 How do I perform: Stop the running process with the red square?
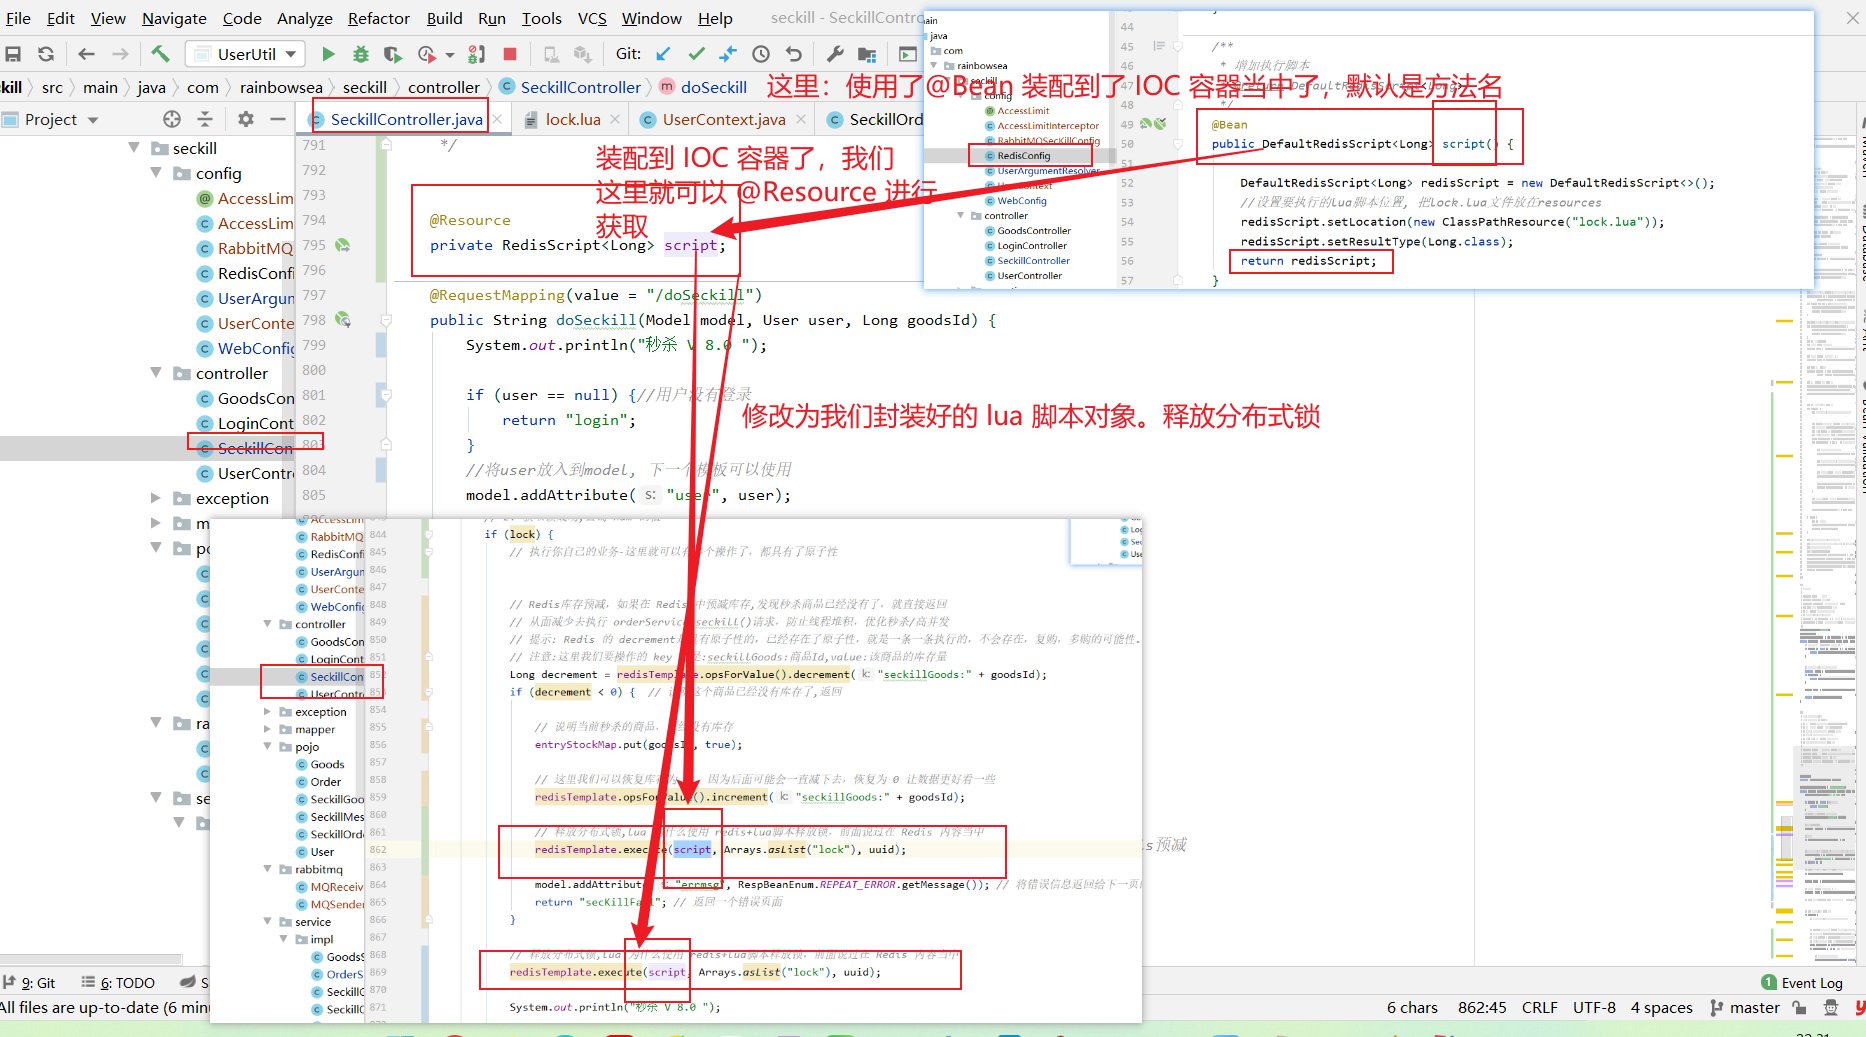tap(511, 53)
